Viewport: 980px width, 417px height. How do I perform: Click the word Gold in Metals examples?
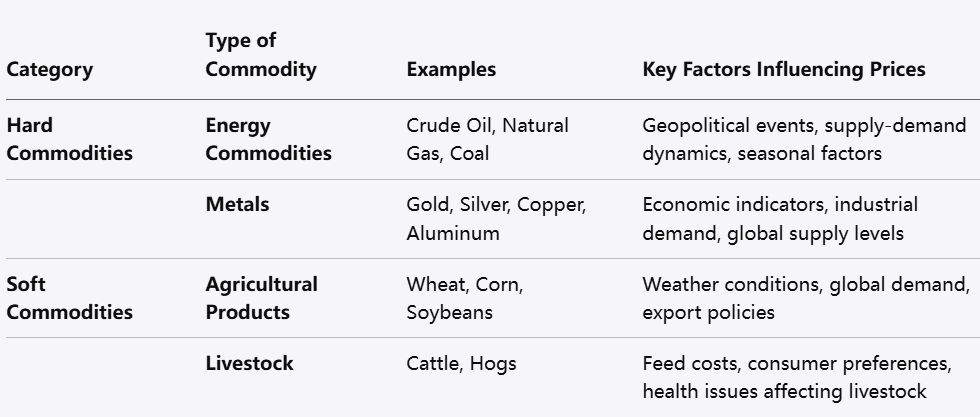pos(428,205)
